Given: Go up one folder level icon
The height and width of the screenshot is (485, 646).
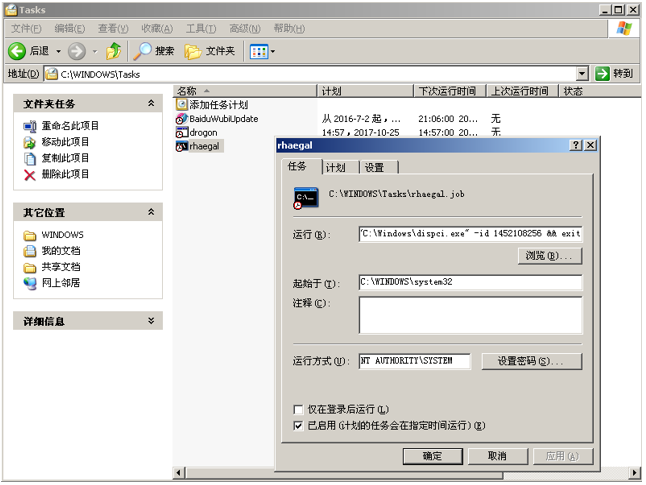Looking at the screenshot, I should tap(113, 51).
